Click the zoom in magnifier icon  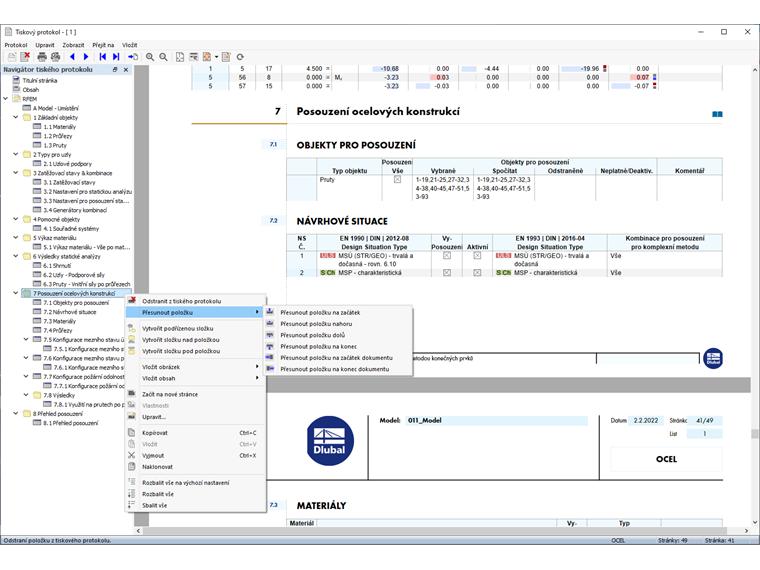[x=150, y=57]
